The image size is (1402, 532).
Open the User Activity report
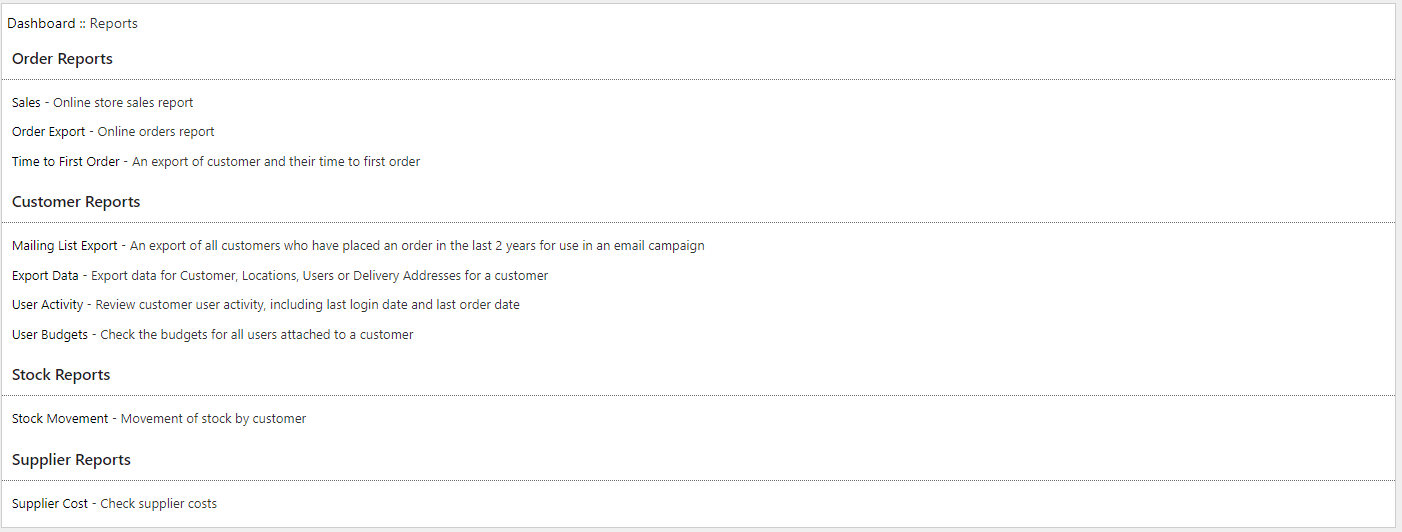tap(48, 305)
